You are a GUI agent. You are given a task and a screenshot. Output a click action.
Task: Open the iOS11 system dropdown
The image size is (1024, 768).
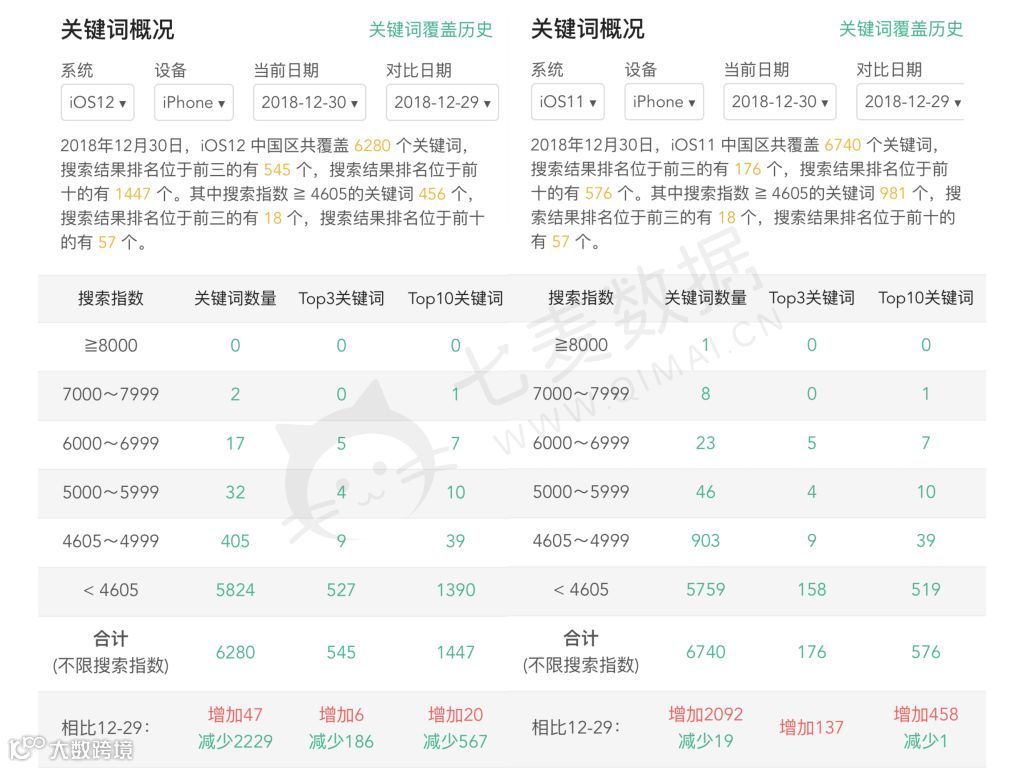click(x=568, y=102)
